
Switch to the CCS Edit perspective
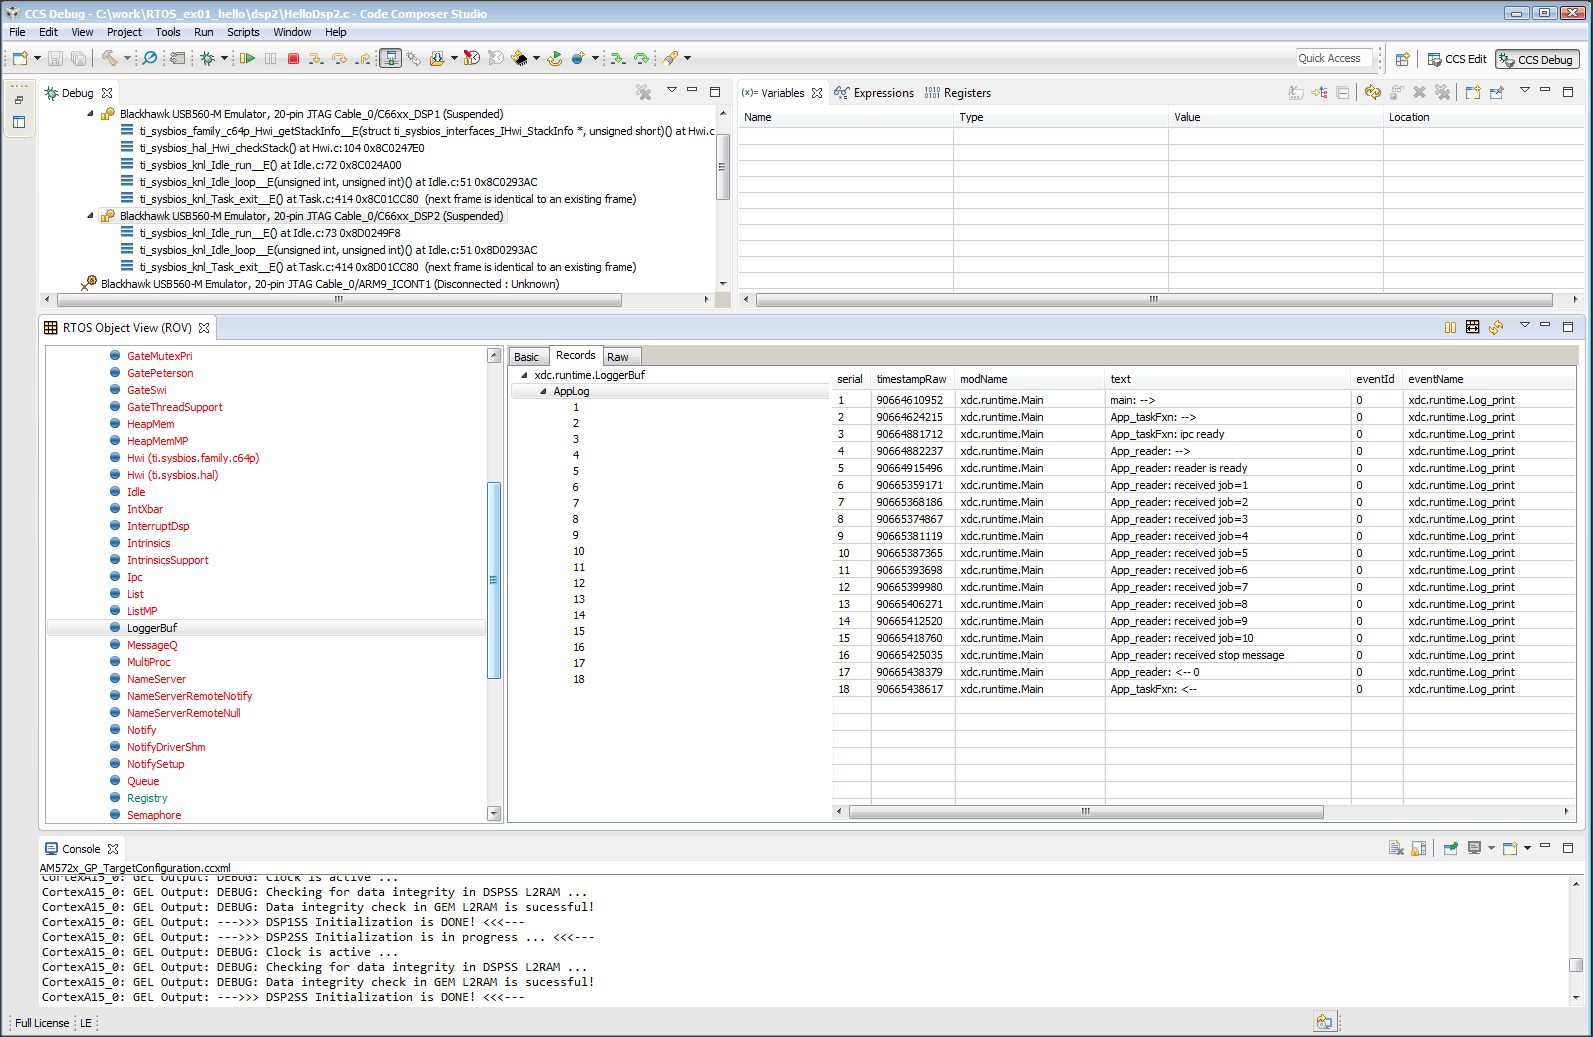pos(1457,60)
